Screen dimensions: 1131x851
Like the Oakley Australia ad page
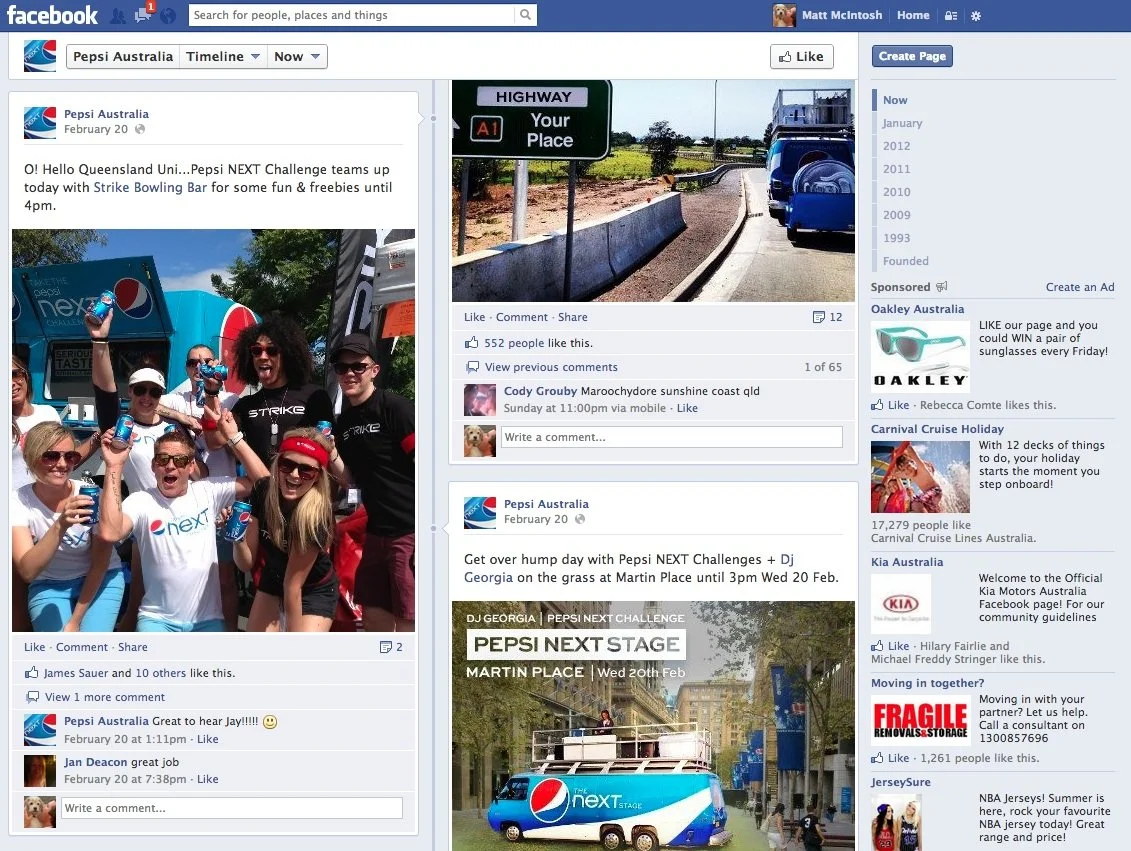pos(898,405)
